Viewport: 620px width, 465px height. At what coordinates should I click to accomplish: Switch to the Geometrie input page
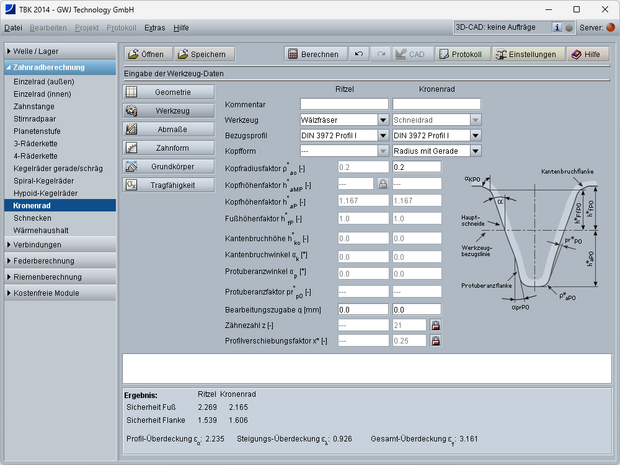point(168,91)
